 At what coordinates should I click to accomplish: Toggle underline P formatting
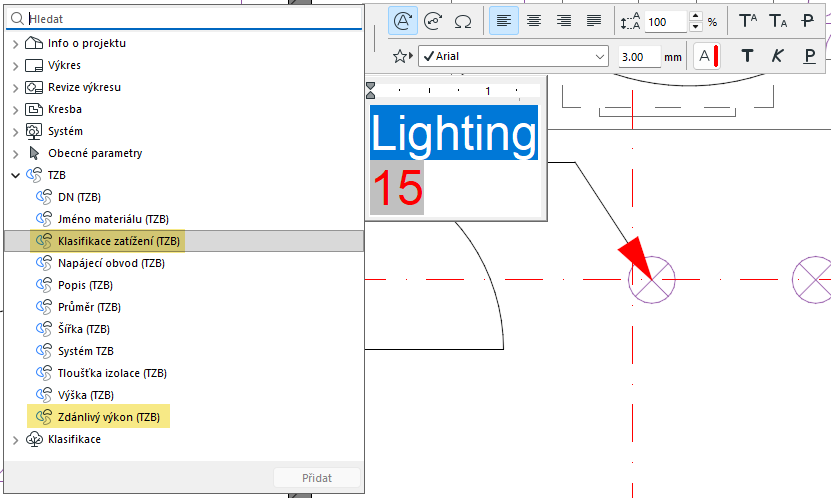point(809,56)
